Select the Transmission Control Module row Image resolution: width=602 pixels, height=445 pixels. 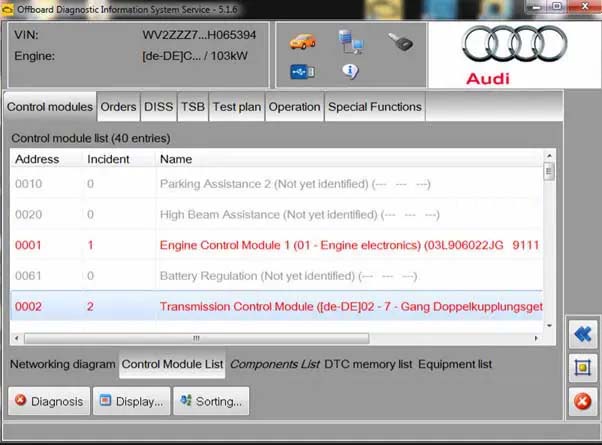tap(276, 306)
